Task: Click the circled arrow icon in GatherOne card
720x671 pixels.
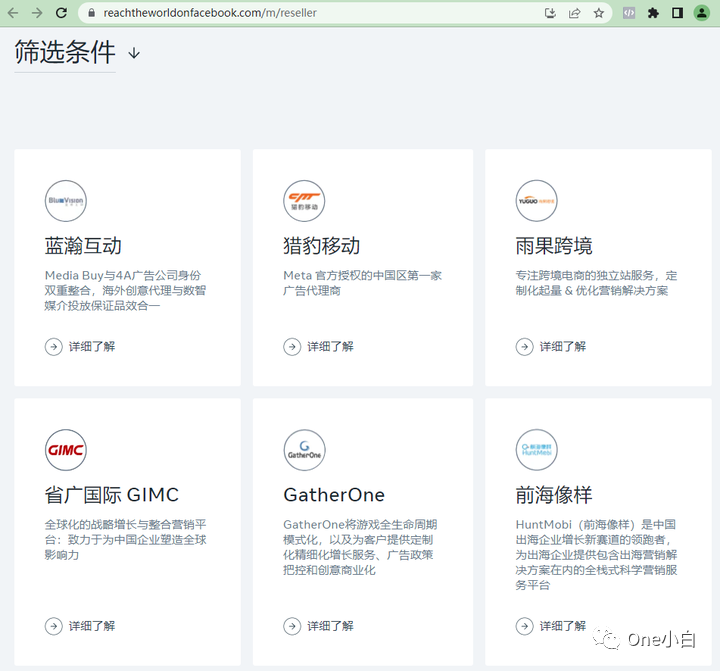Action: click(x=292, y=626)
